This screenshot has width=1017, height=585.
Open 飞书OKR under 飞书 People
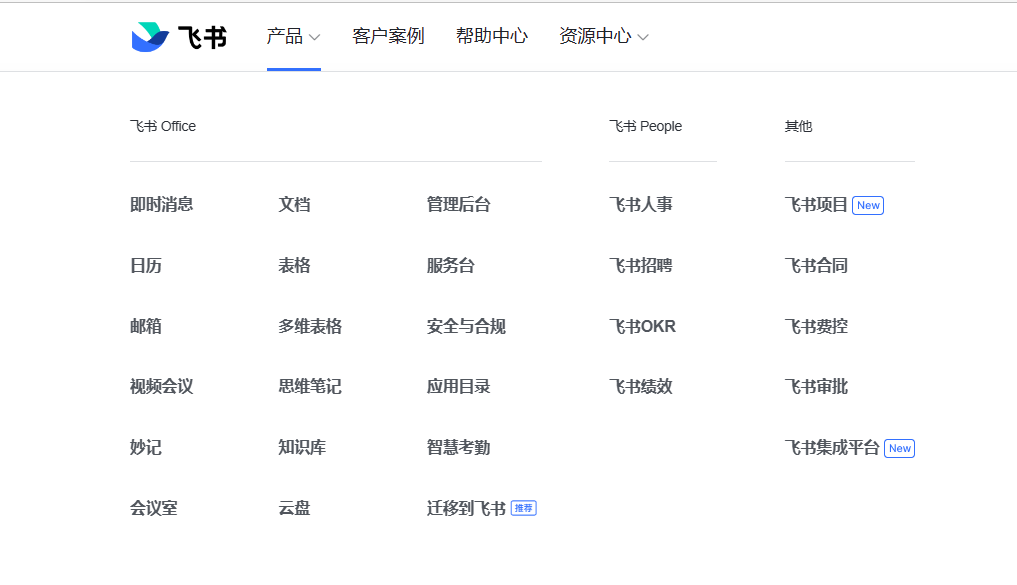(642, 326)
